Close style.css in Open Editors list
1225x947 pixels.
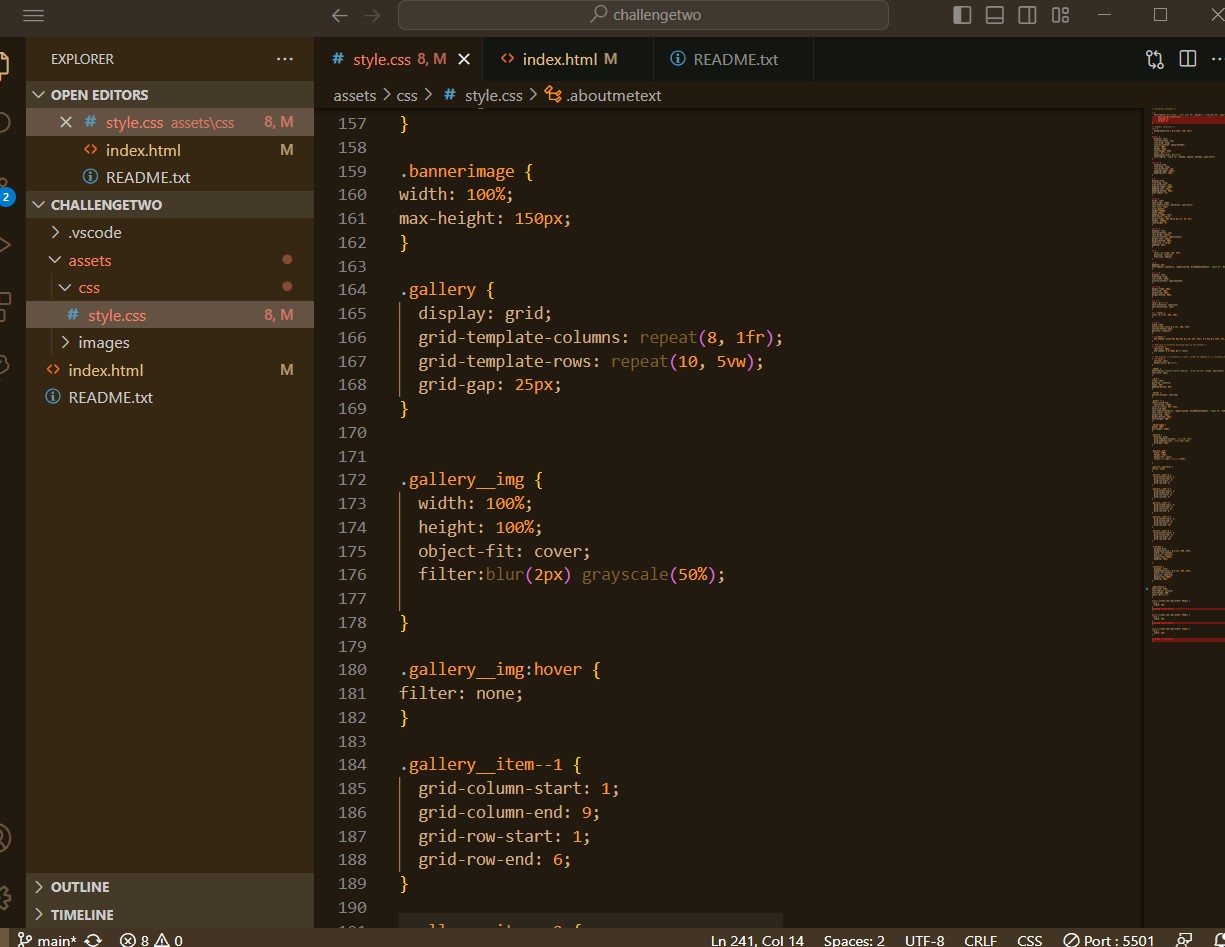point(66,122)
